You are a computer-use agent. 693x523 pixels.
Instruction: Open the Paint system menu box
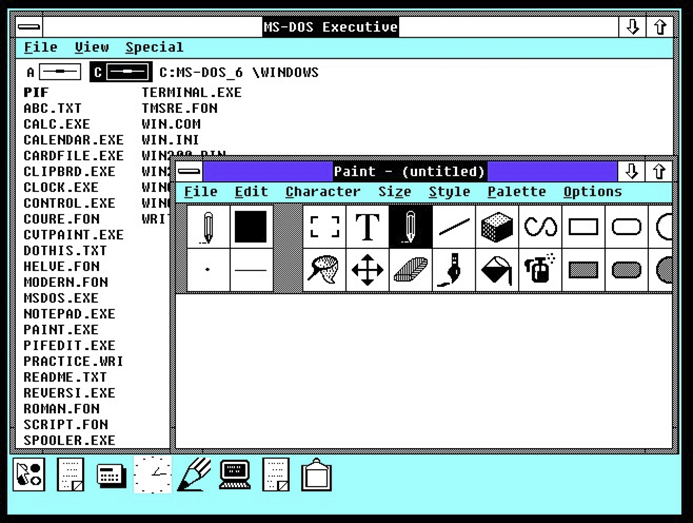[189, 172]
